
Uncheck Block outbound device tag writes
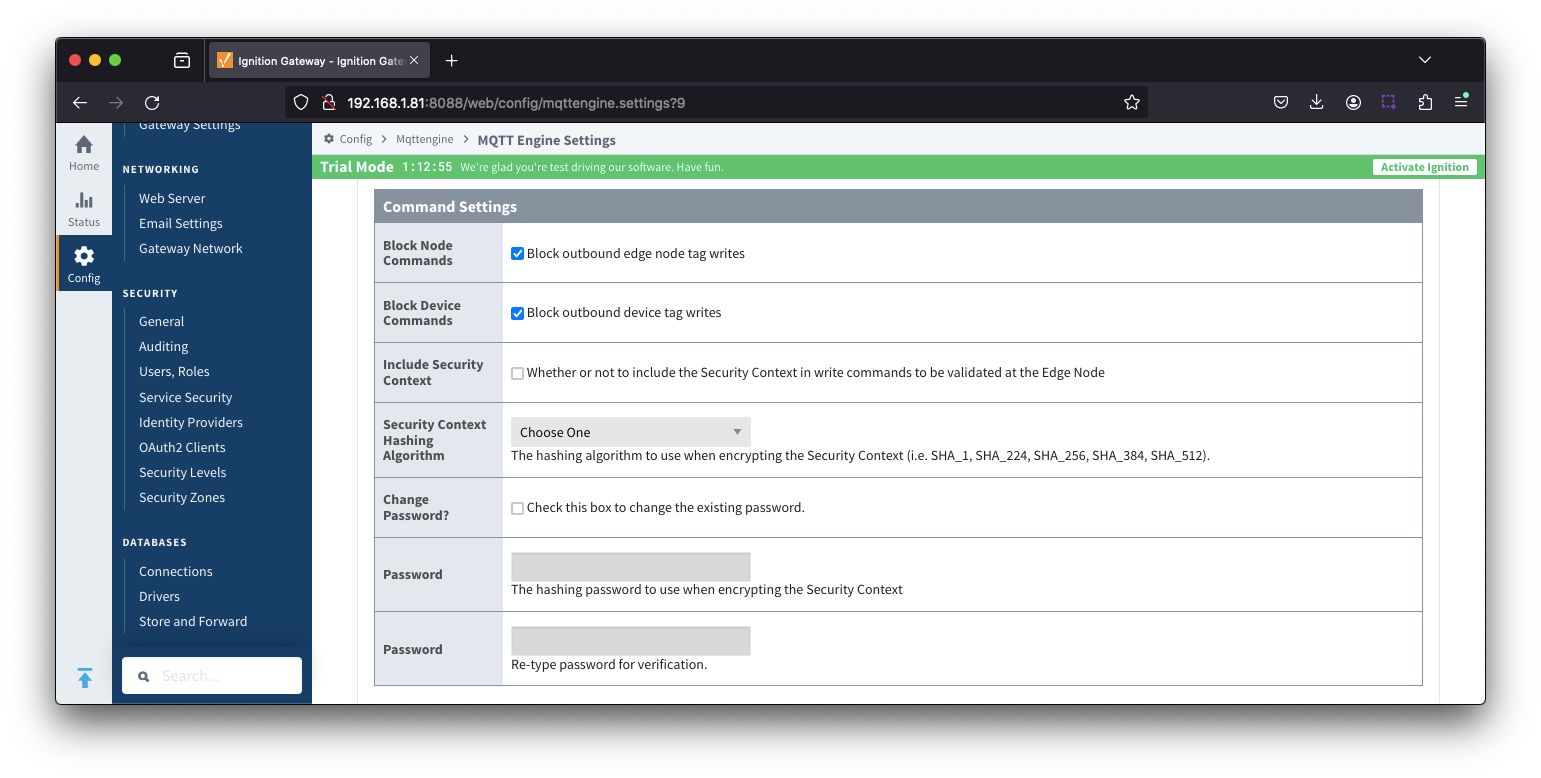pos(517,313)
